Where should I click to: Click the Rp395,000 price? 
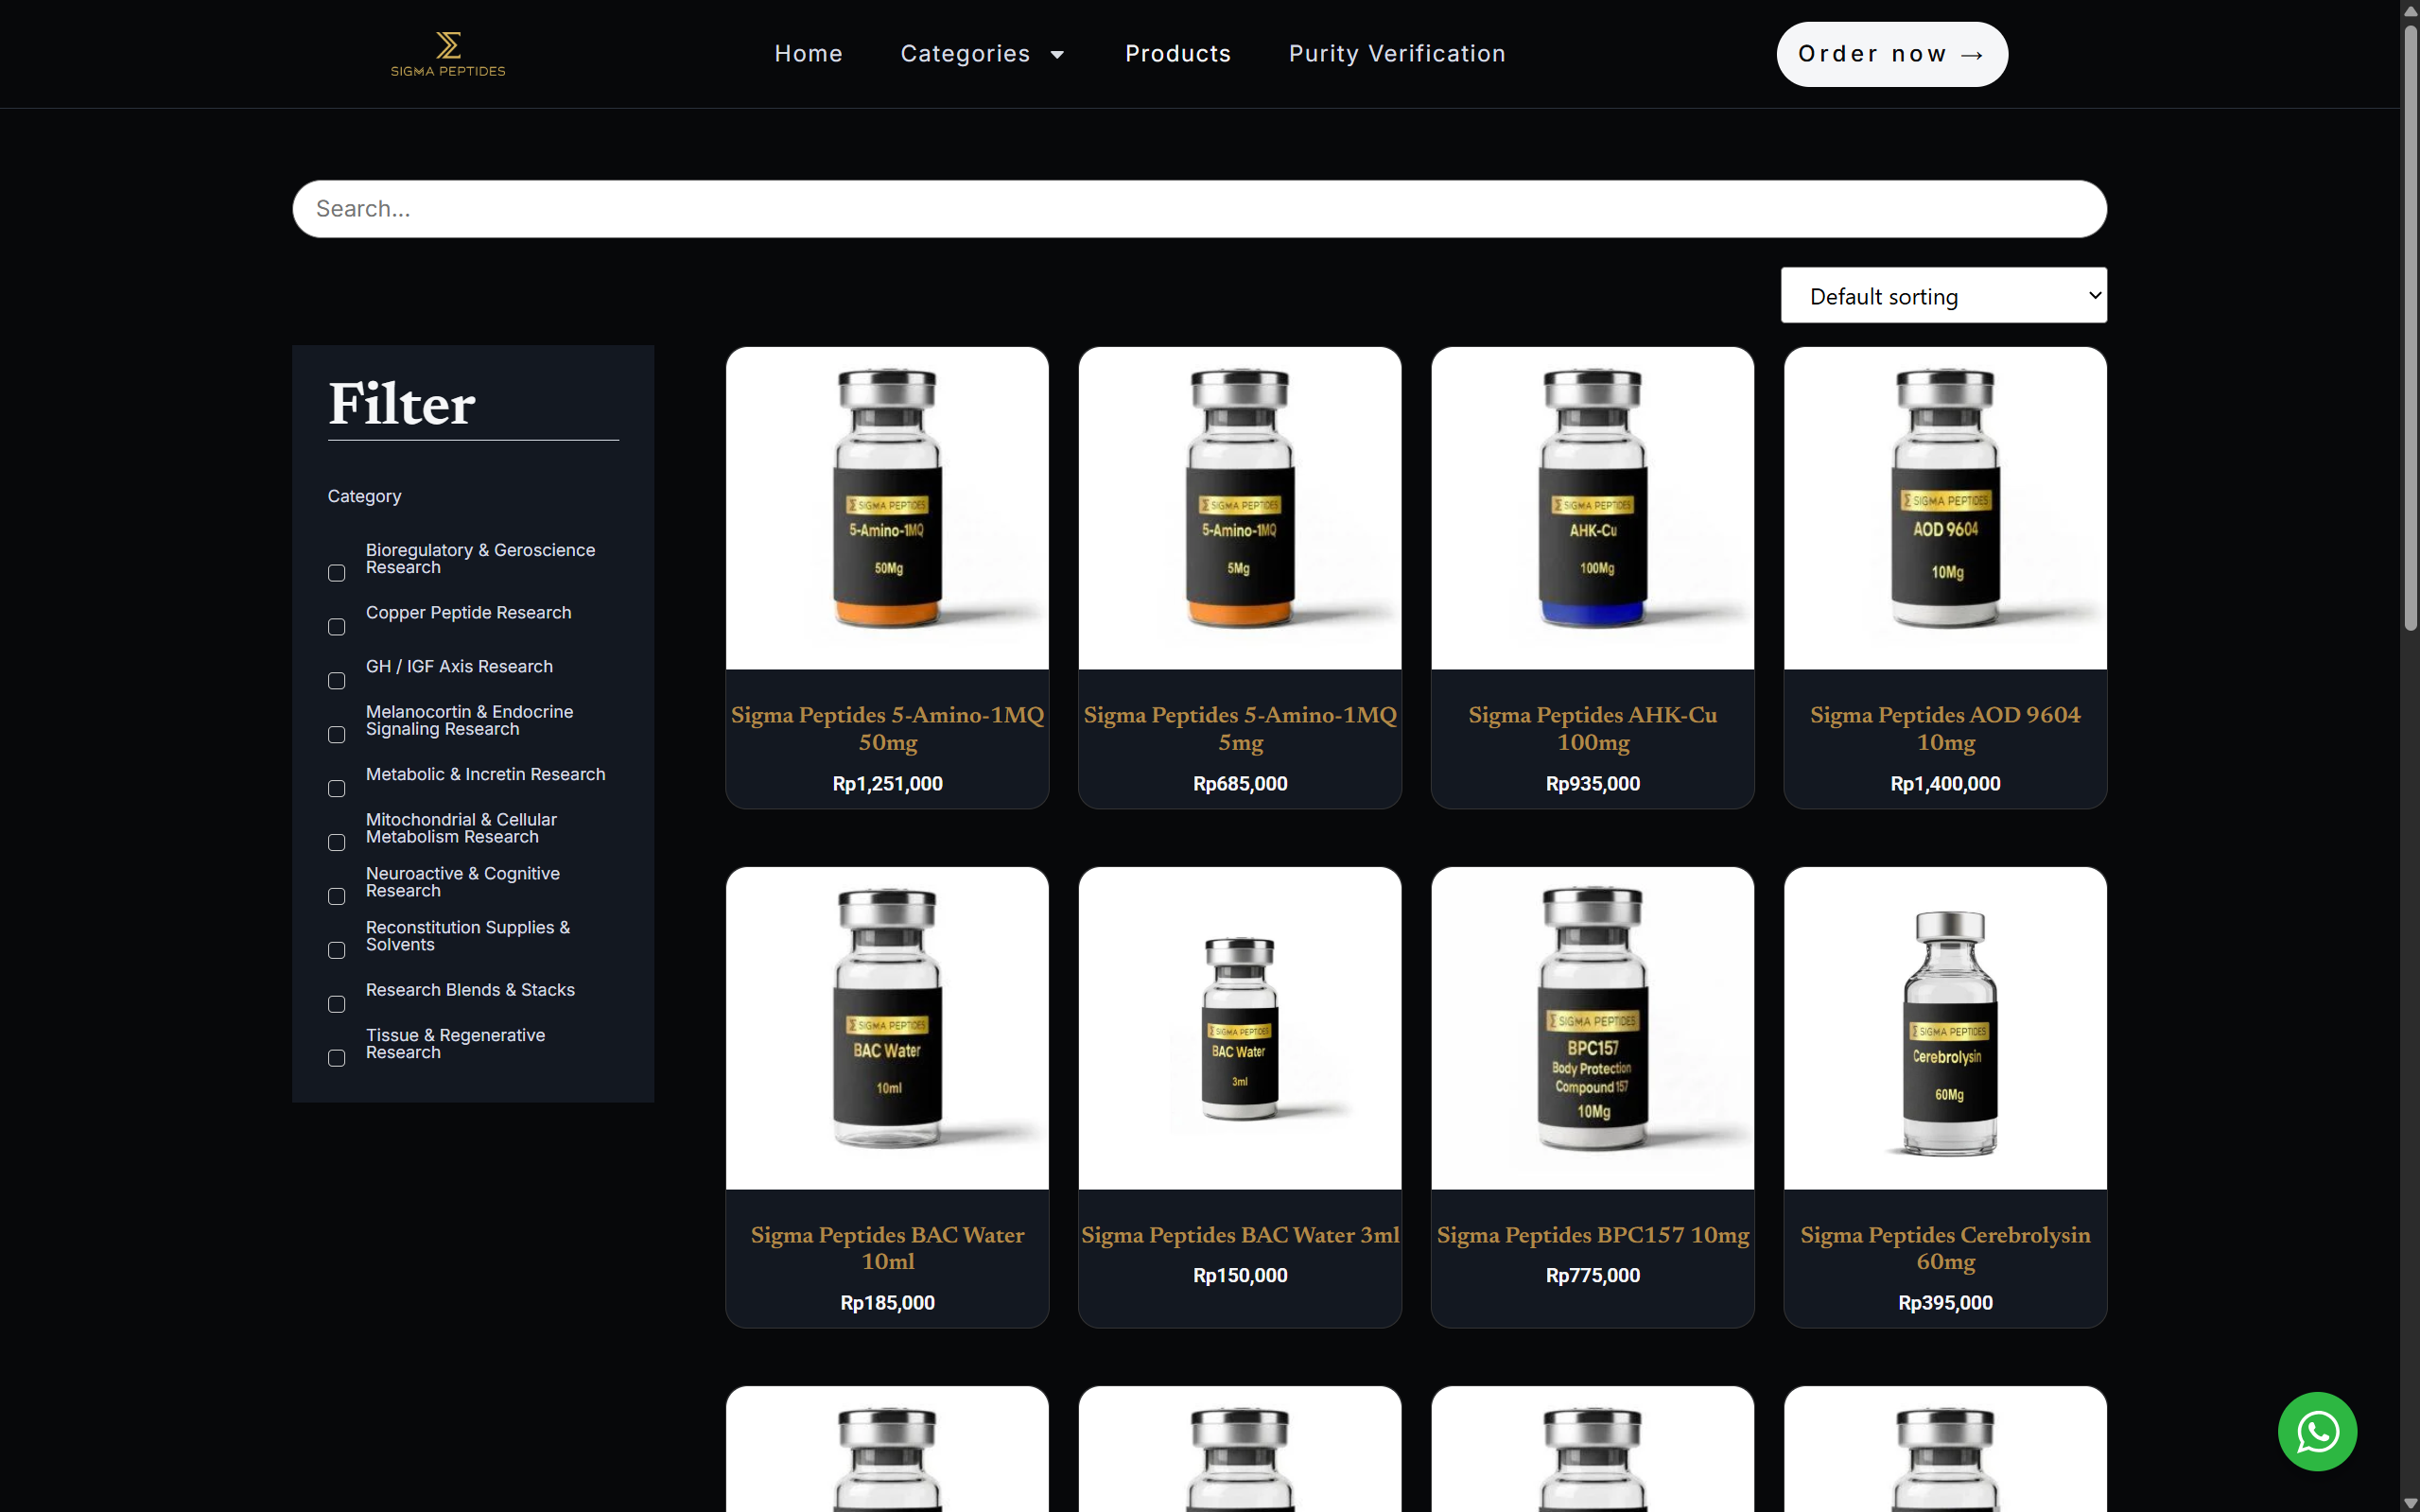pos(1945,1303)
